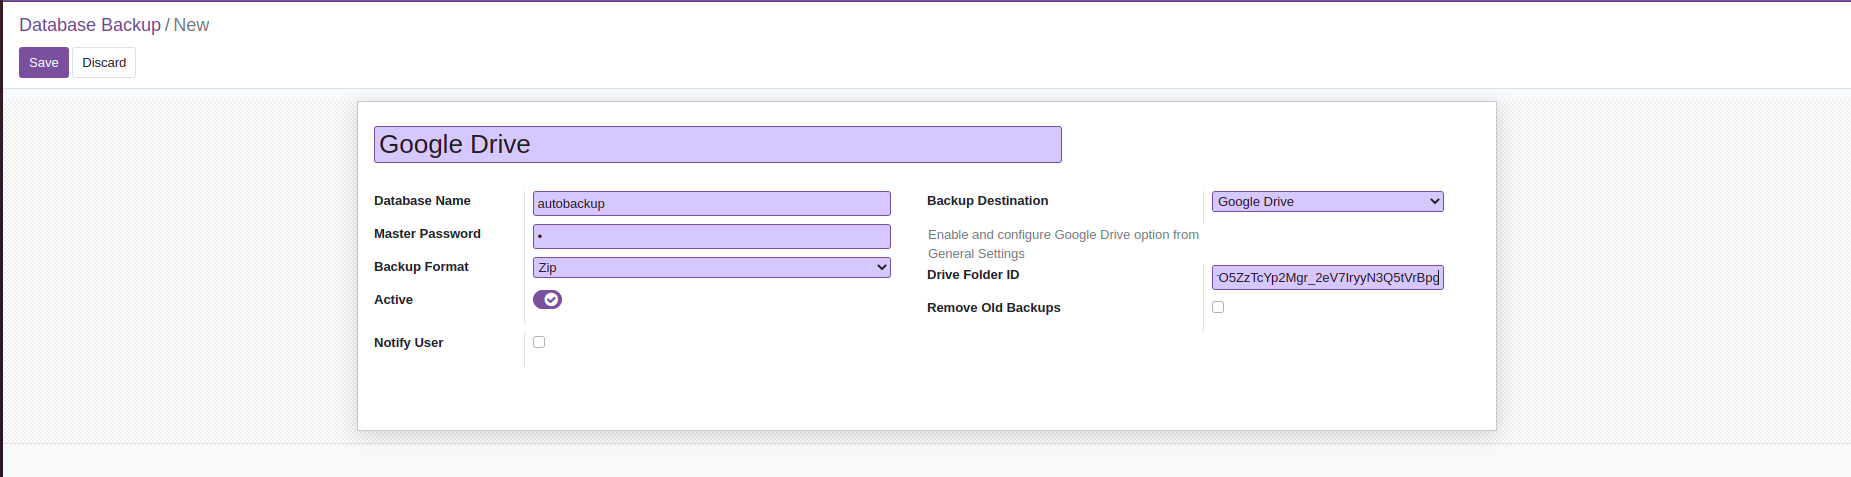Click the Master Password label

[427, 234]
